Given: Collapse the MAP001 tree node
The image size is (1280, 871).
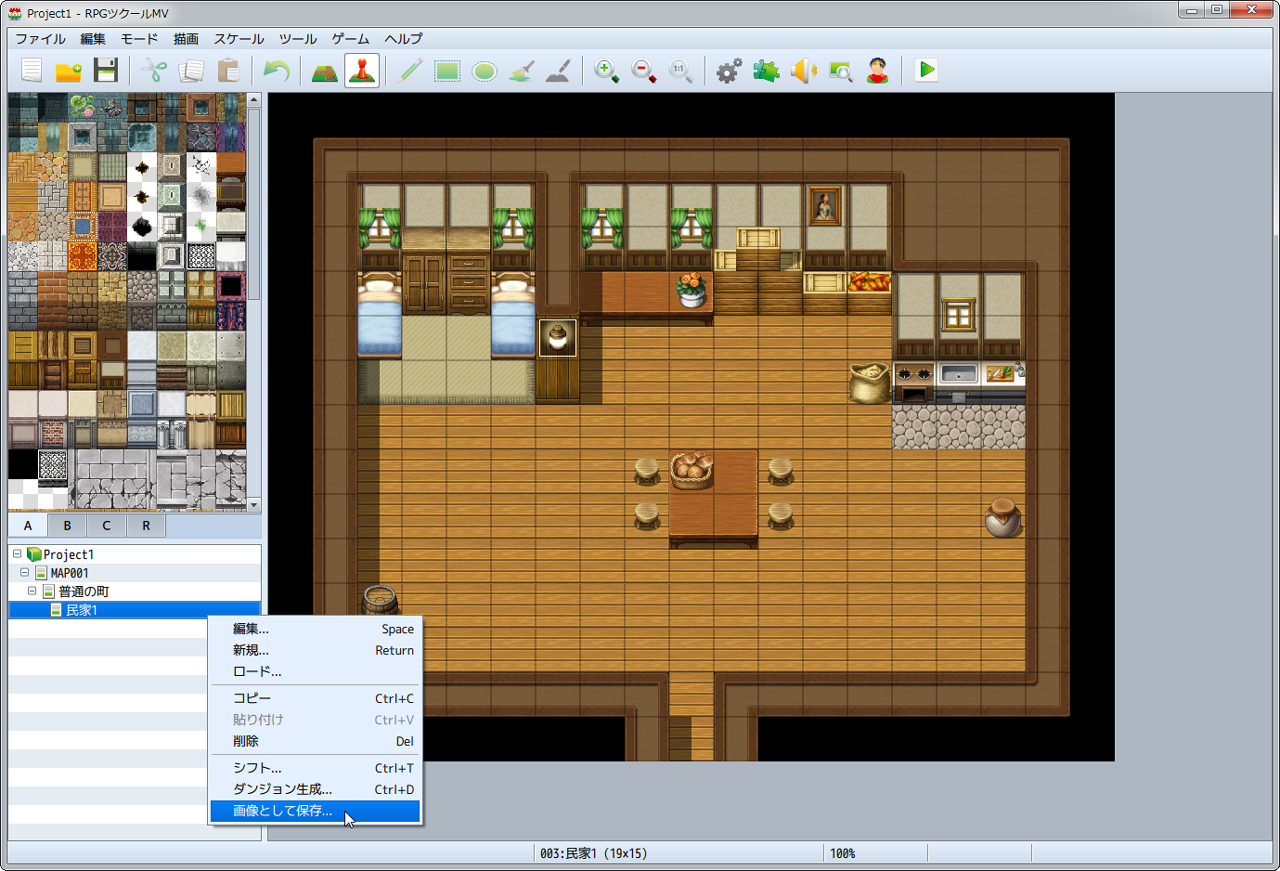Looking at the screenshot, I should click(x=25, y=573).
